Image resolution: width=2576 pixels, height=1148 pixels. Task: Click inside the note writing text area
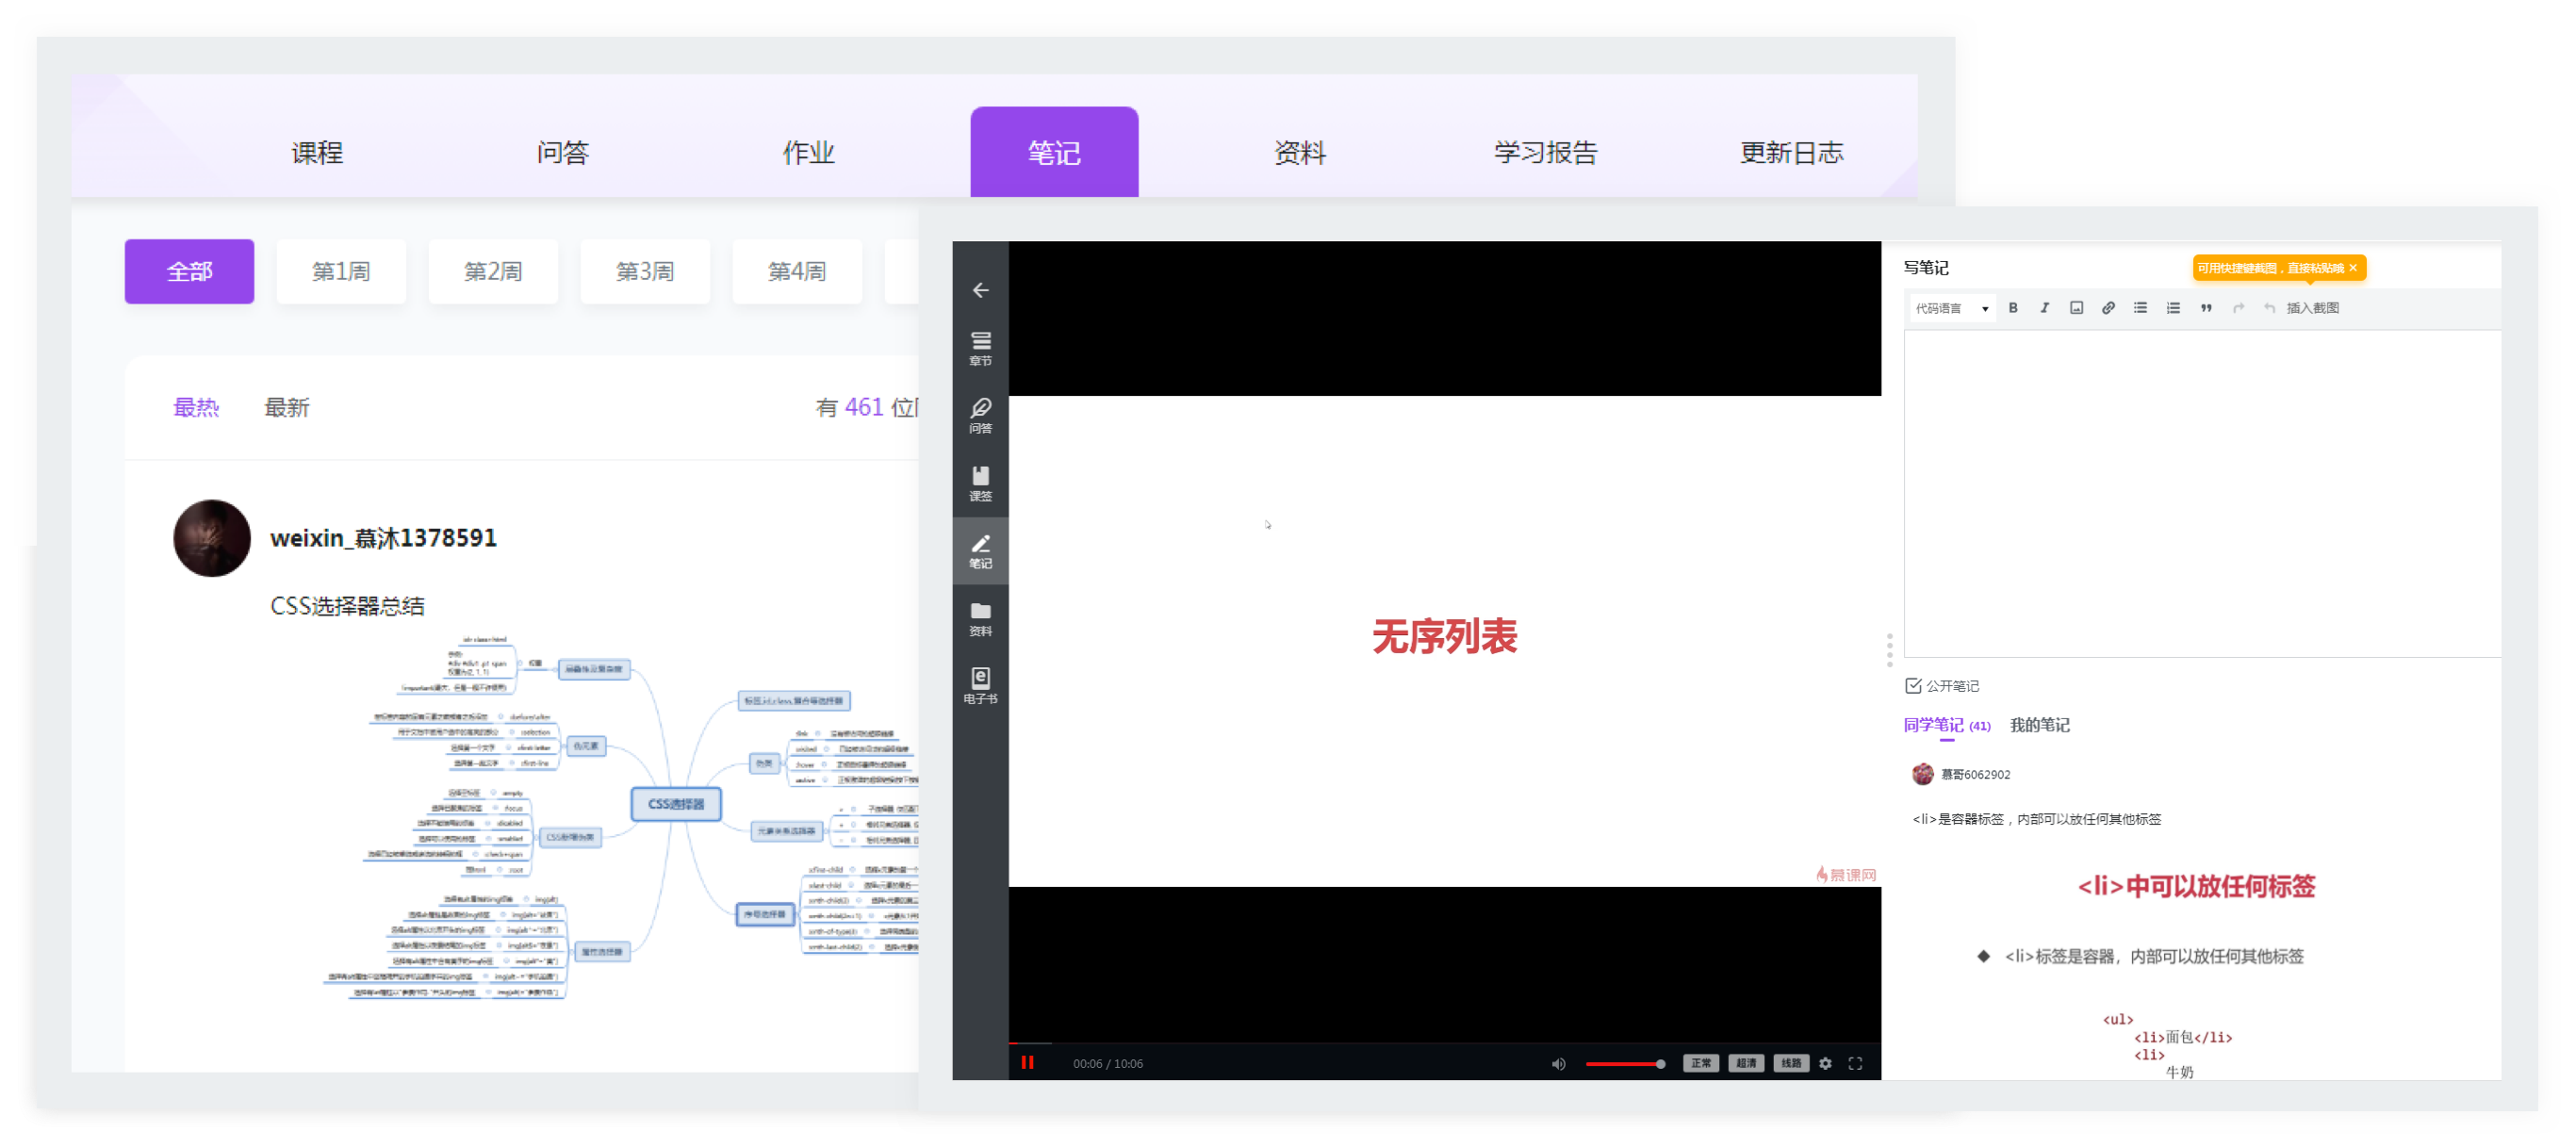tap(2200, 492)
